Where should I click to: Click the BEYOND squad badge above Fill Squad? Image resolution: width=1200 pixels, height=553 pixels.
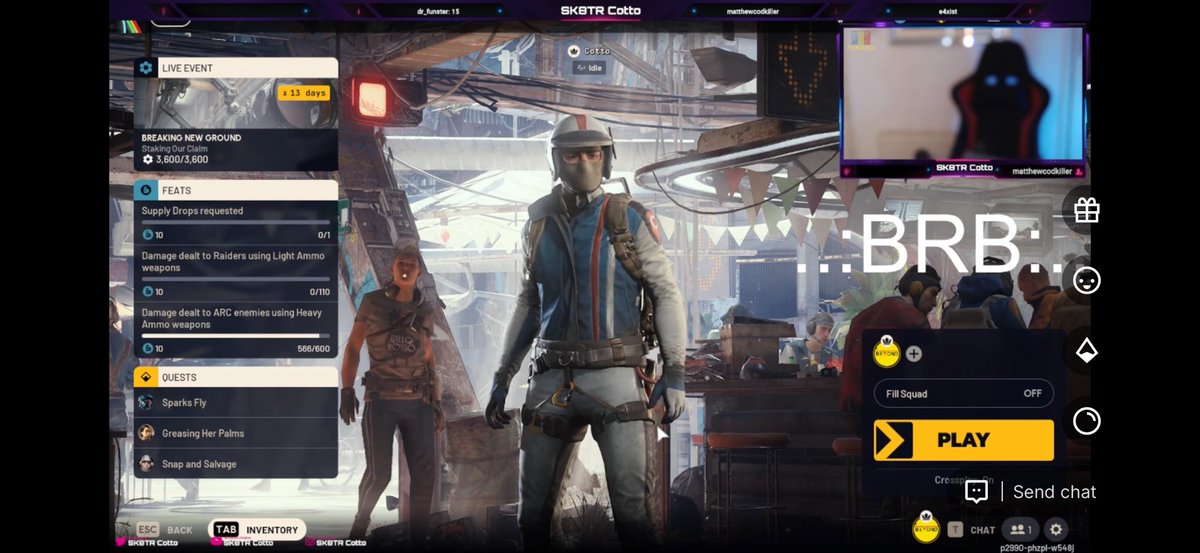(x=887, y=353)
